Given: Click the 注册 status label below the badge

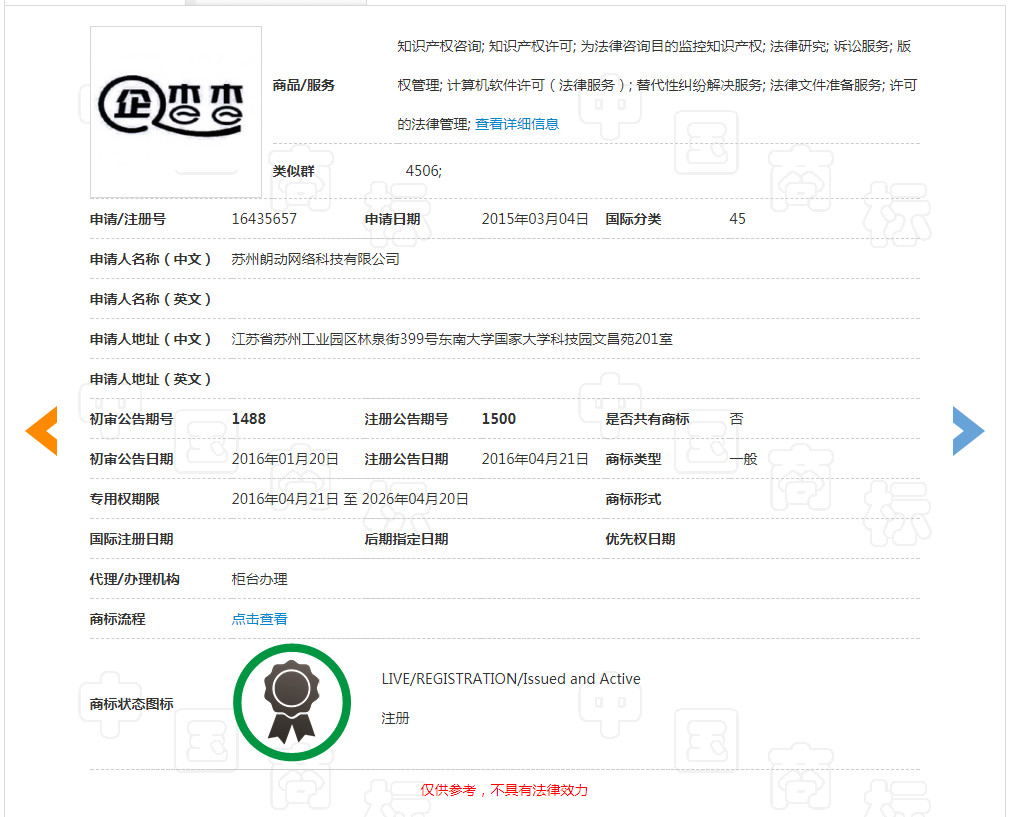Looking at the screenshot, I should (396, 718).
